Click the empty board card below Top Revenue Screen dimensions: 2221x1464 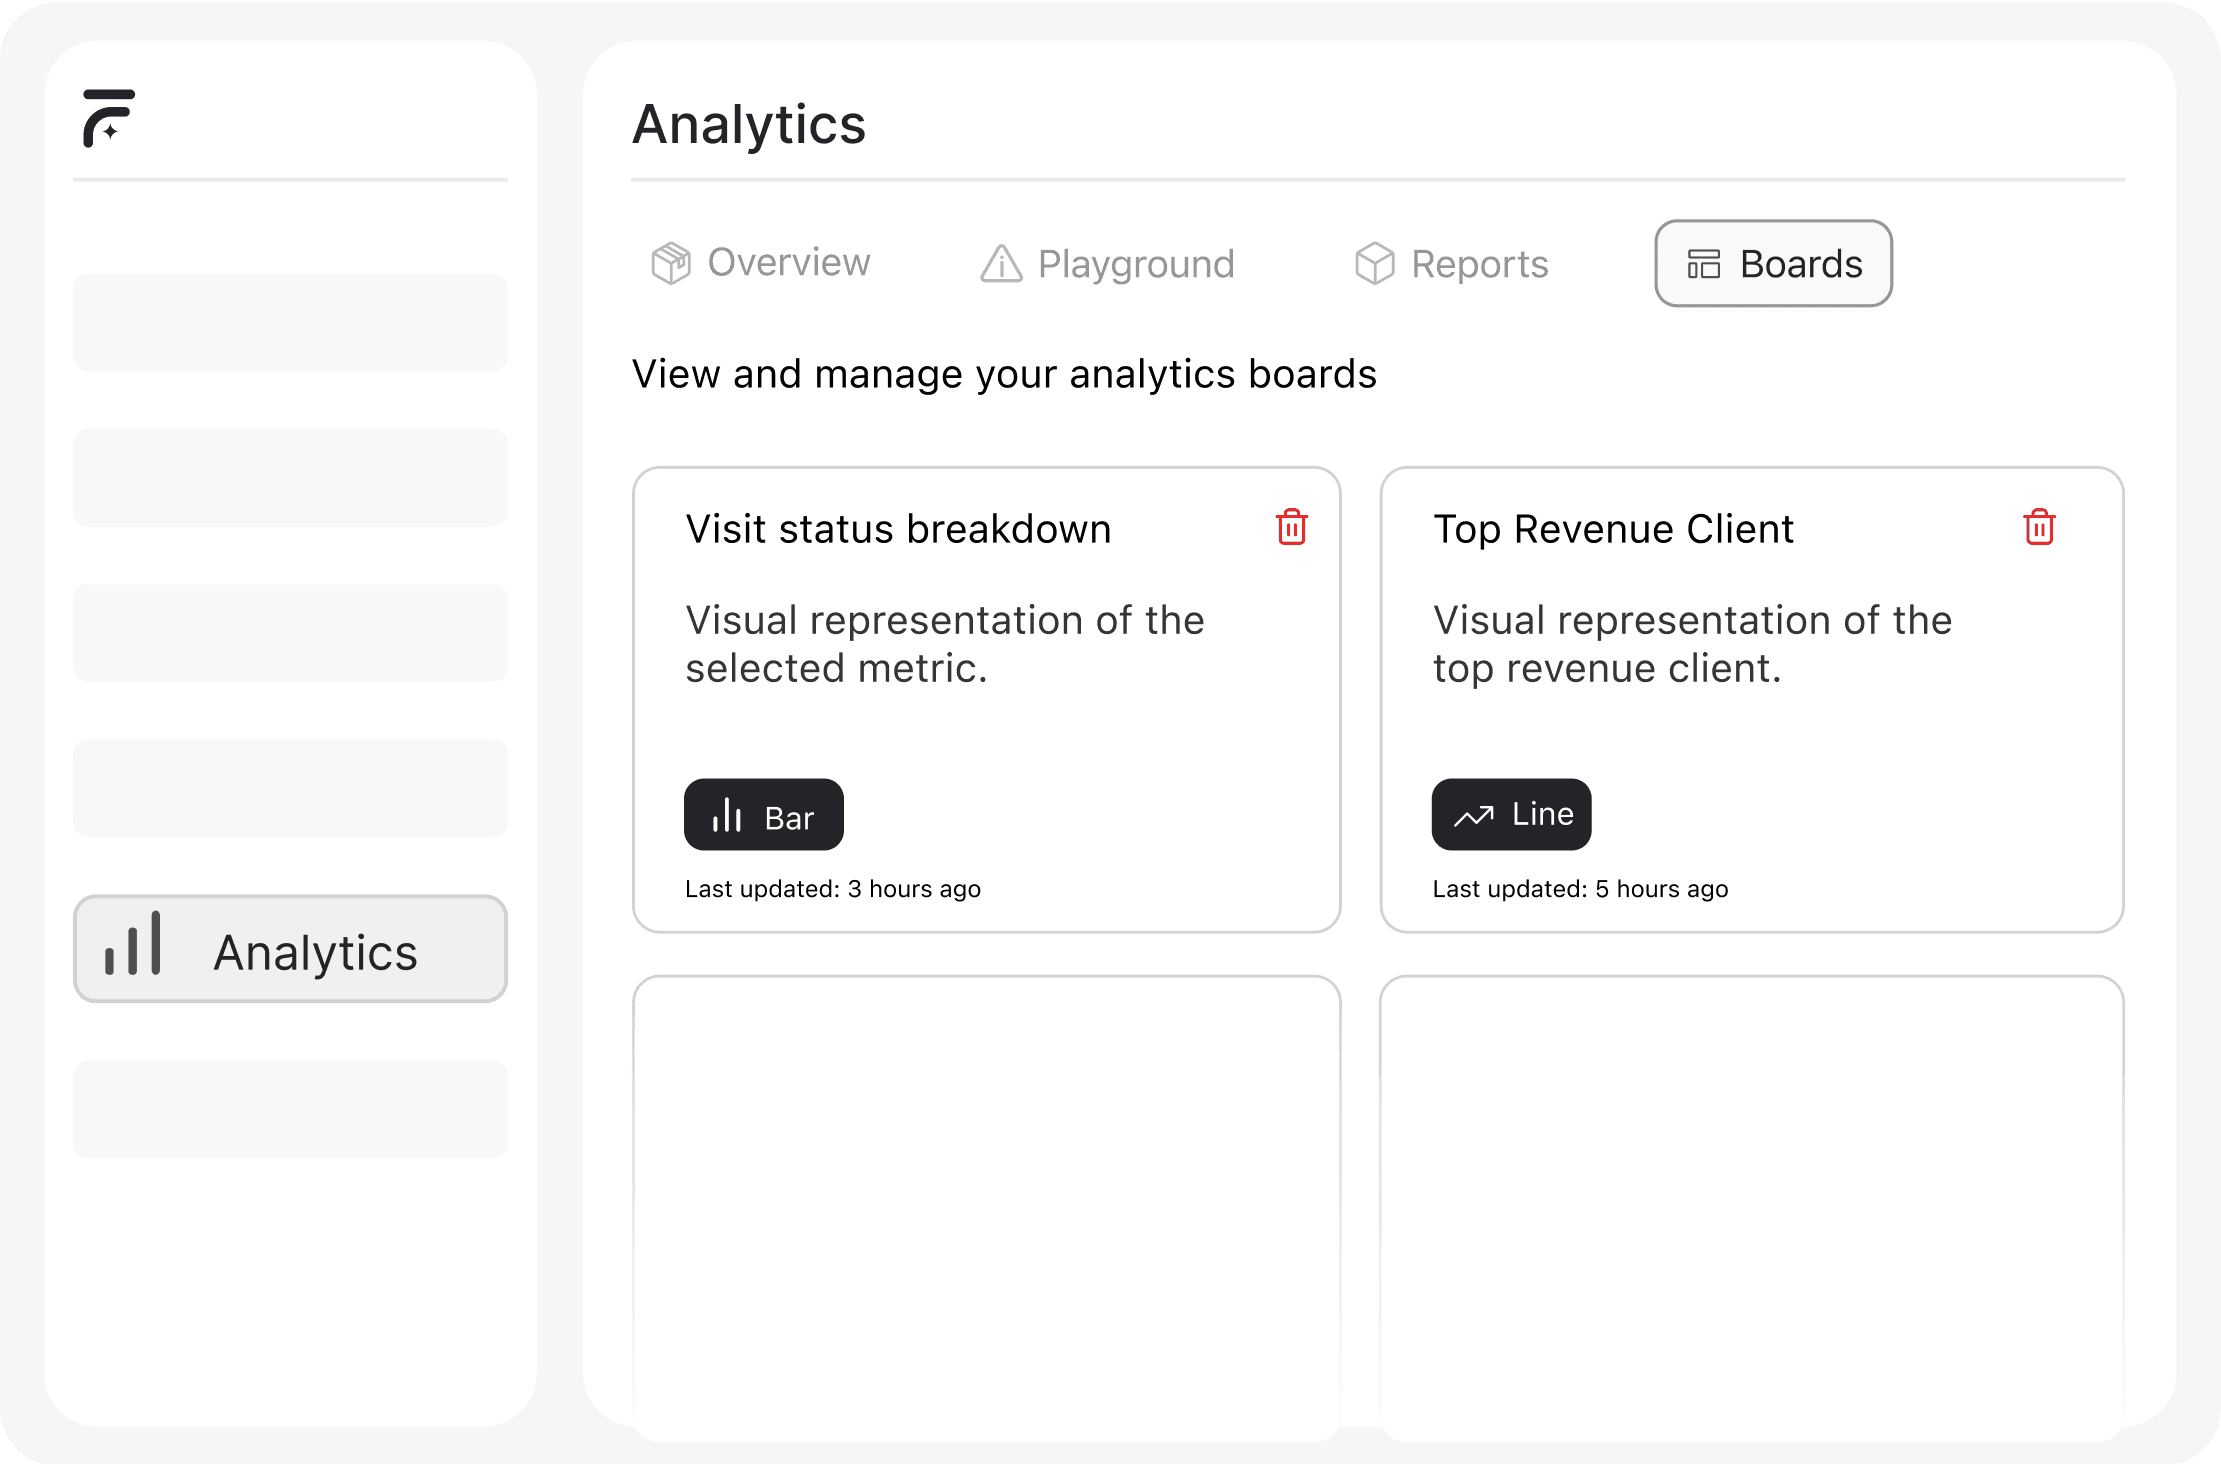(1751, 1200)
